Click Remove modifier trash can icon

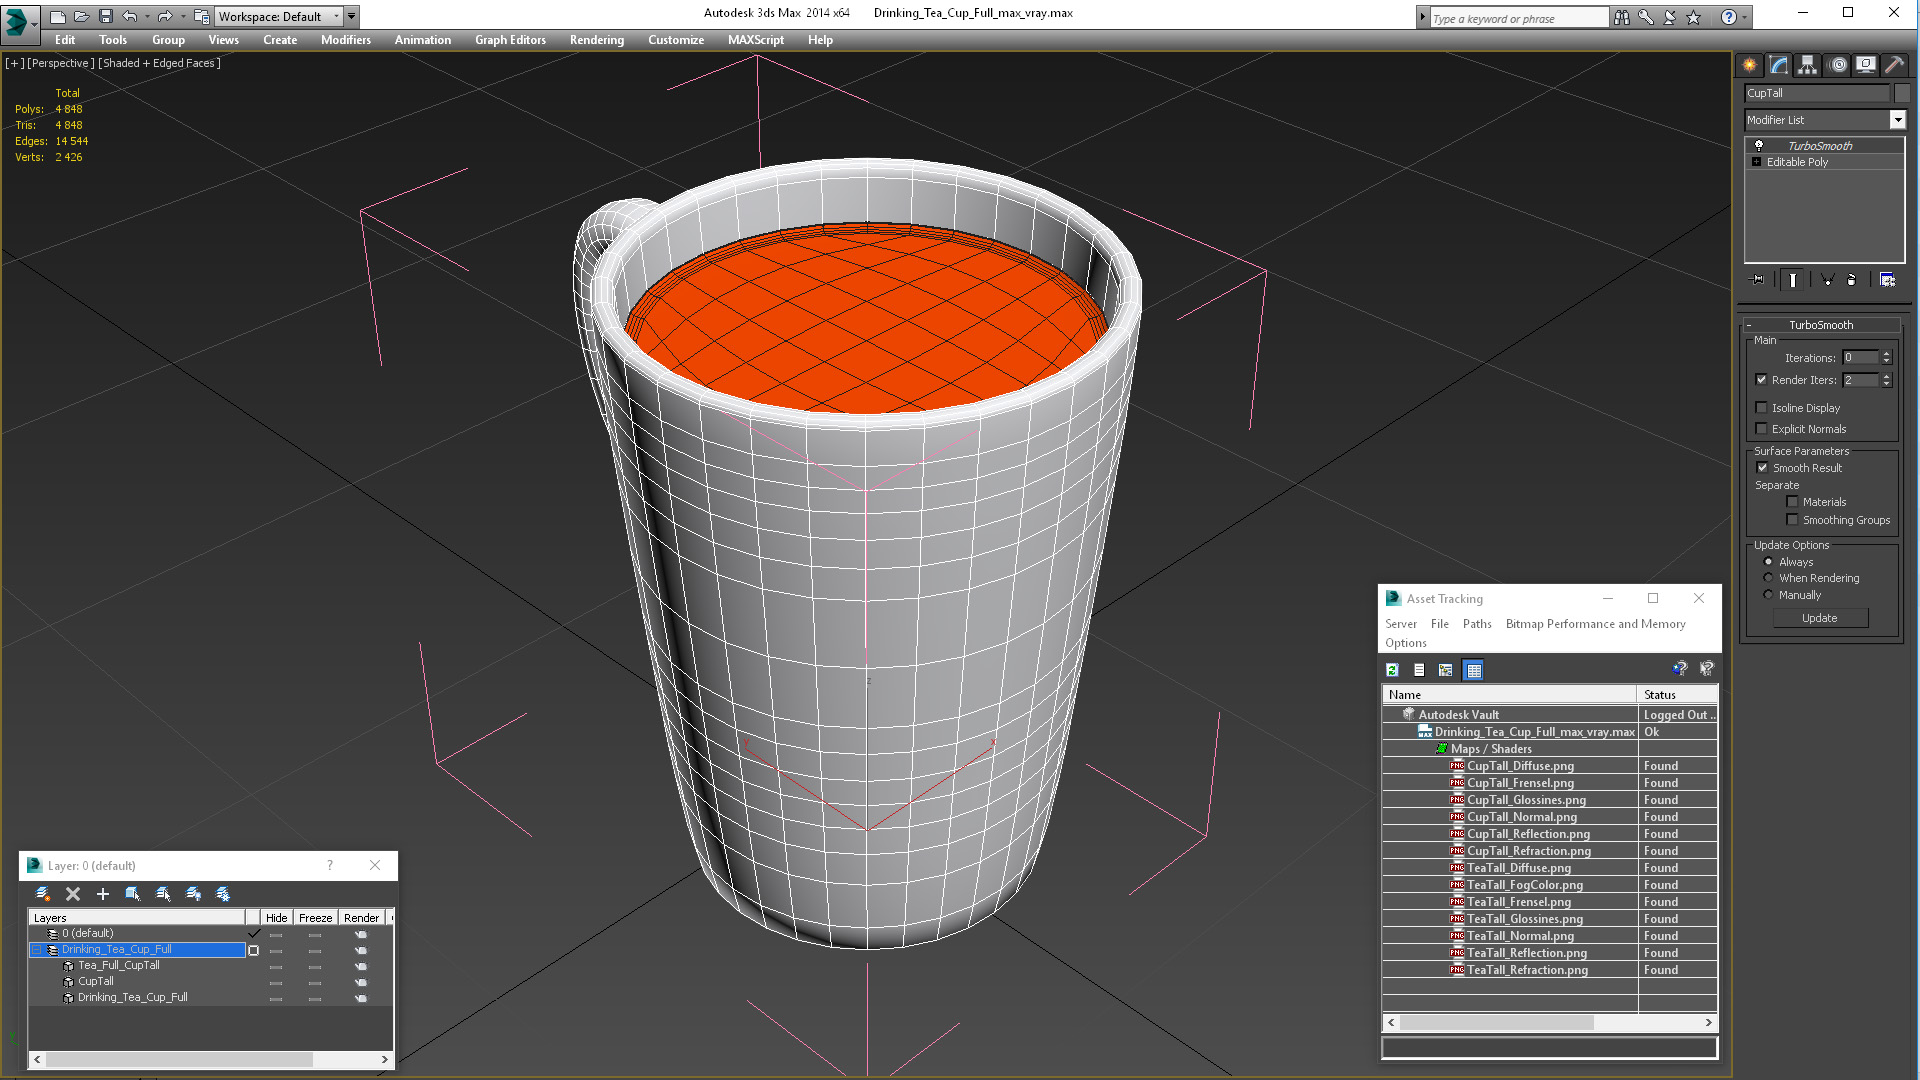coord(1851,280)
